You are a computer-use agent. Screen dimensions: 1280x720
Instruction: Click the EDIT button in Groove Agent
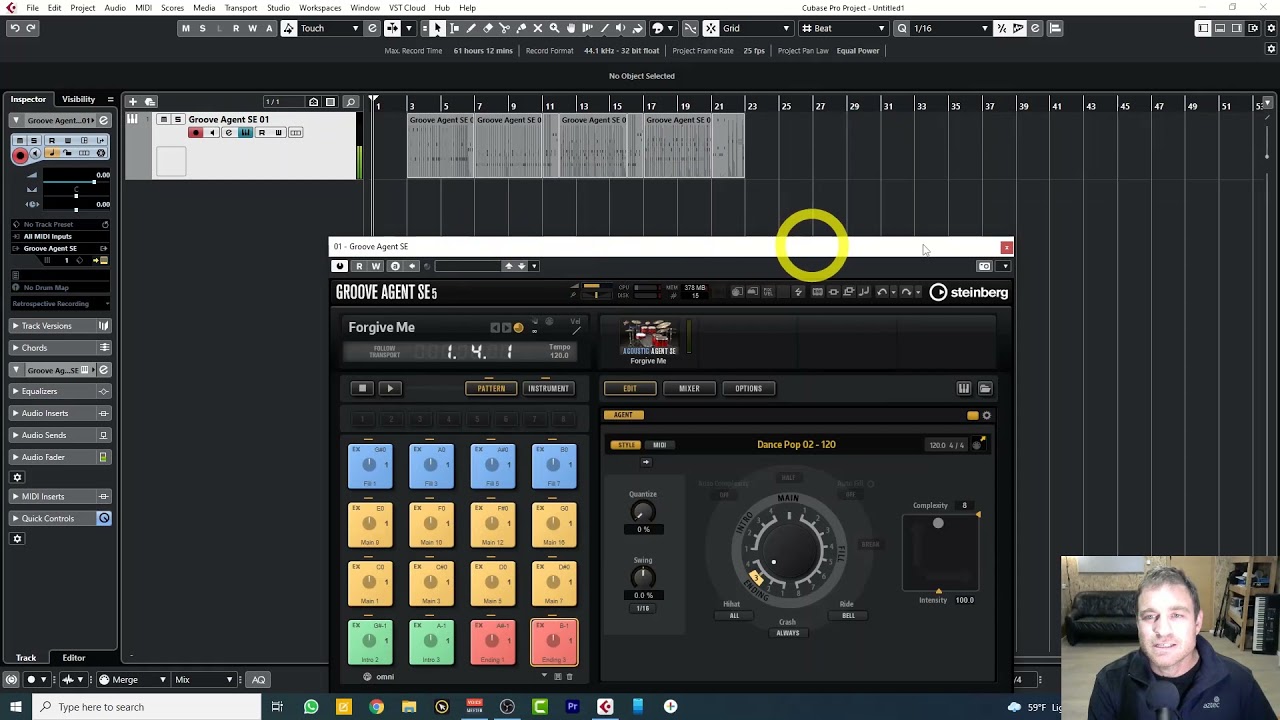(630, 389)
